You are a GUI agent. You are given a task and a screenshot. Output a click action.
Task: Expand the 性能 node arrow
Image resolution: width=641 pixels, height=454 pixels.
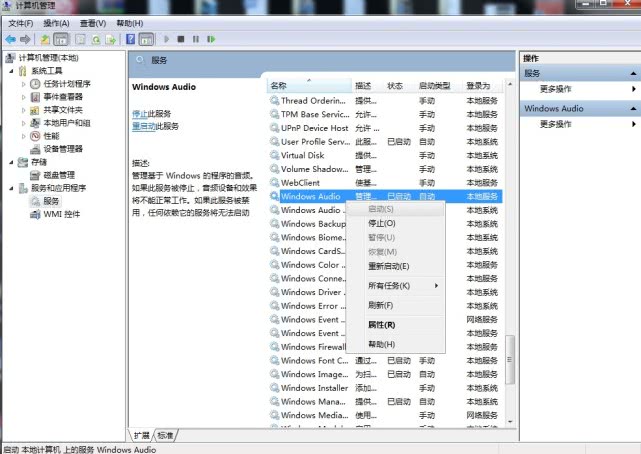point(23,136)
